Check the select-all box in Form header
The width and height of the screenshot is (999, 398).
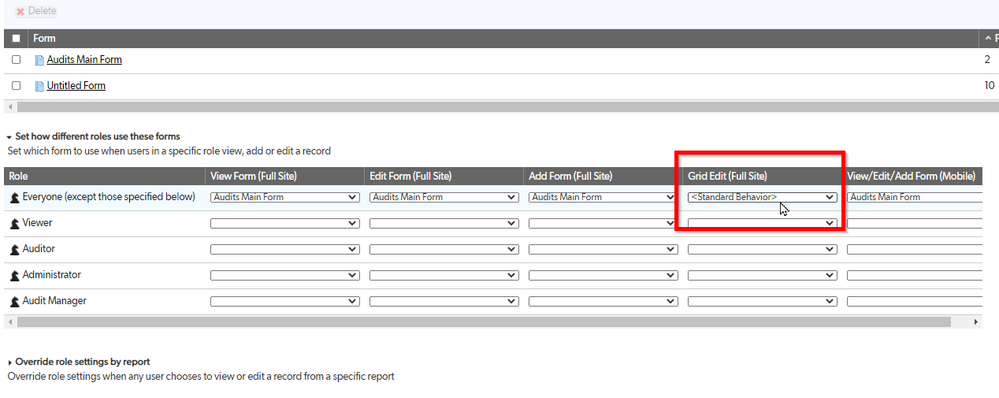[x=16, y=38]
